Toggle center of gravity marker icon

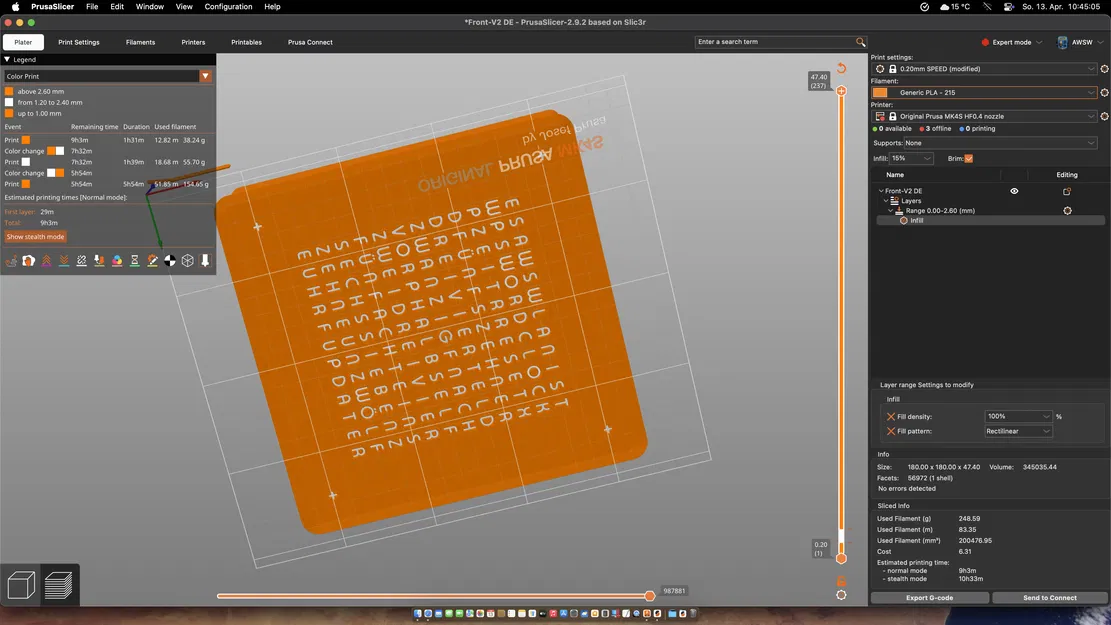tap(170, 261)
